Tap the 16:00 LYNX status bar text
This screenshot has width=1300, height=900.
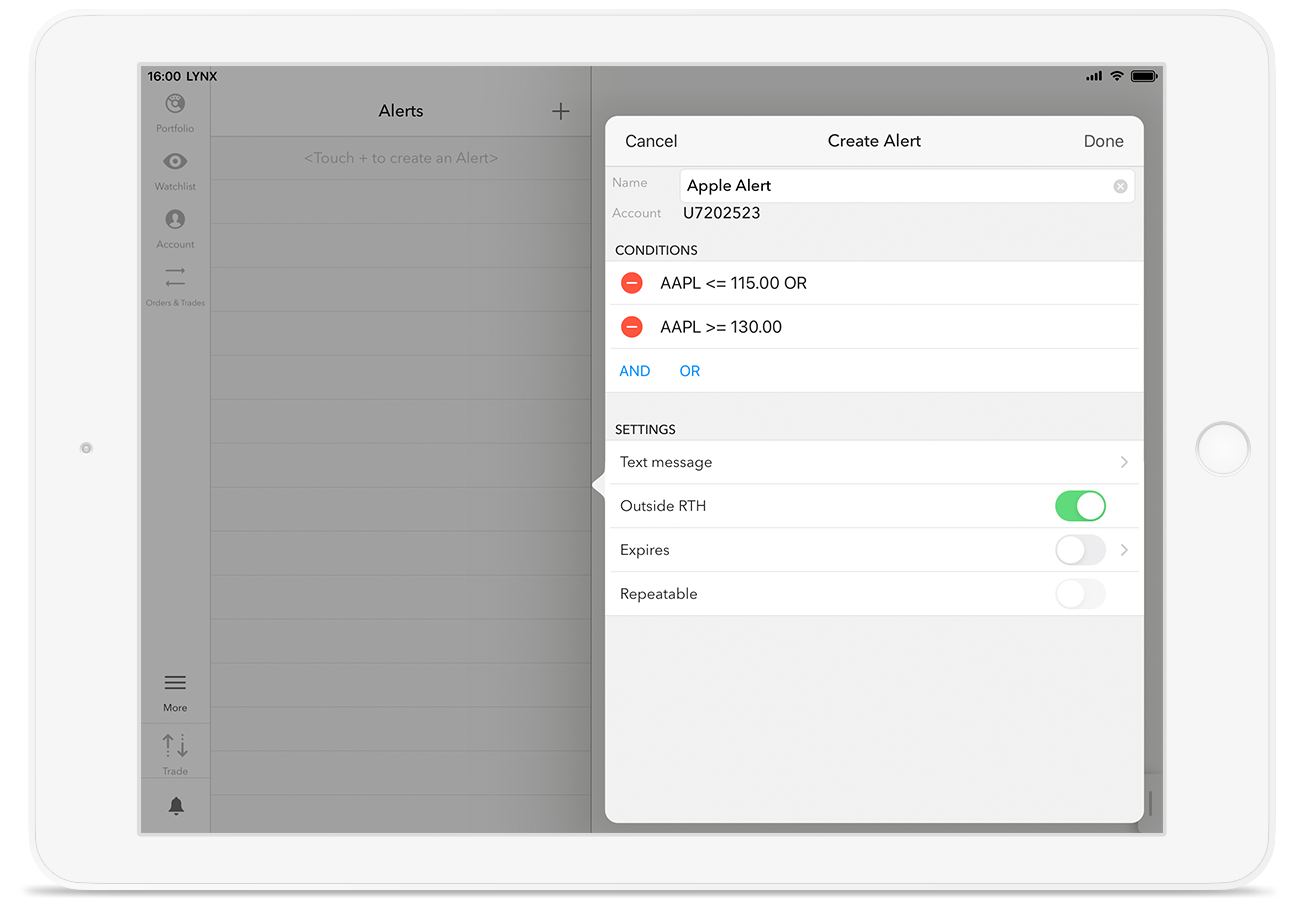coord(182,76)
